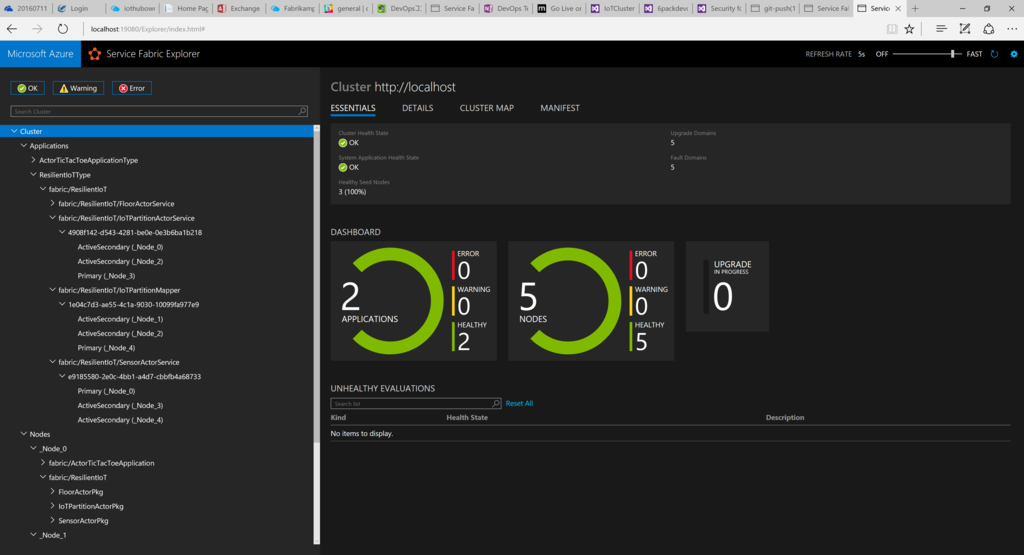Click the Reset All link

[x=519, y=404]
